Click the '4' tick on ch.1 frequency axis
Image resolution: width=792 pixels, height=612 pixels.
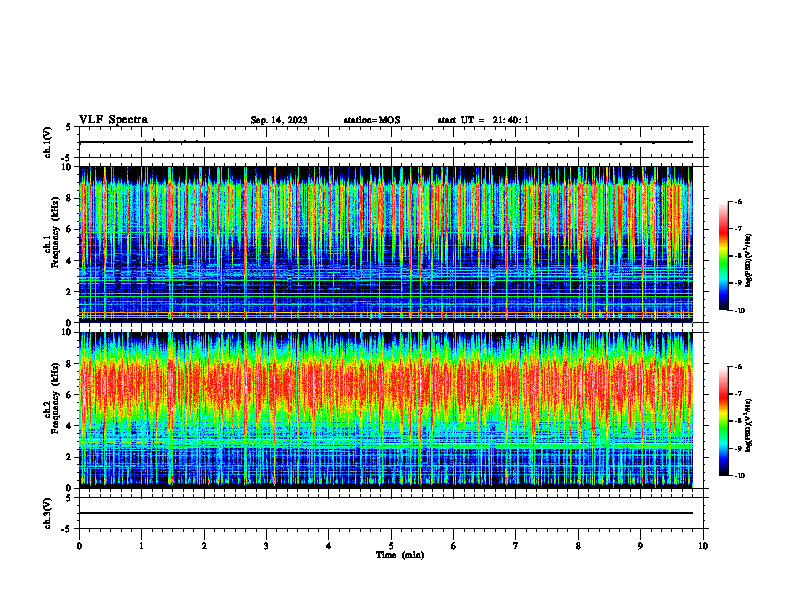[x=71, y=261]
